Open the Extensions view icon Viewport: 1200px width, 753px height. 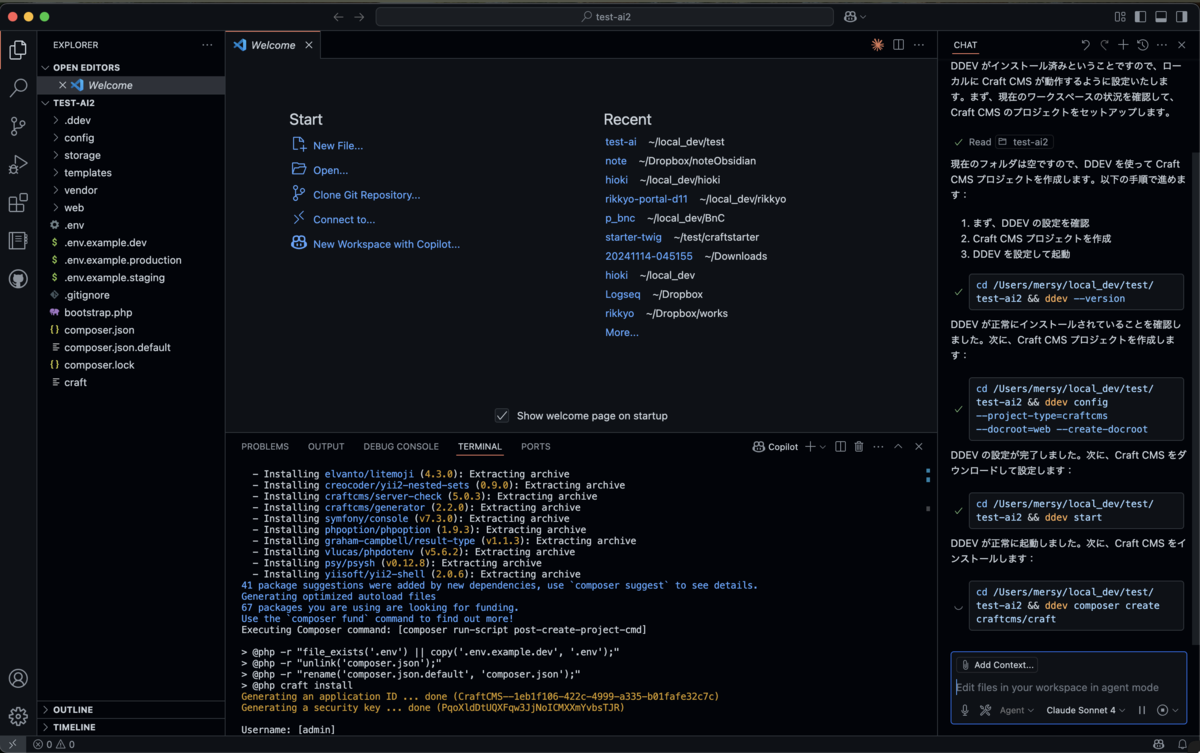click(18, 203)
